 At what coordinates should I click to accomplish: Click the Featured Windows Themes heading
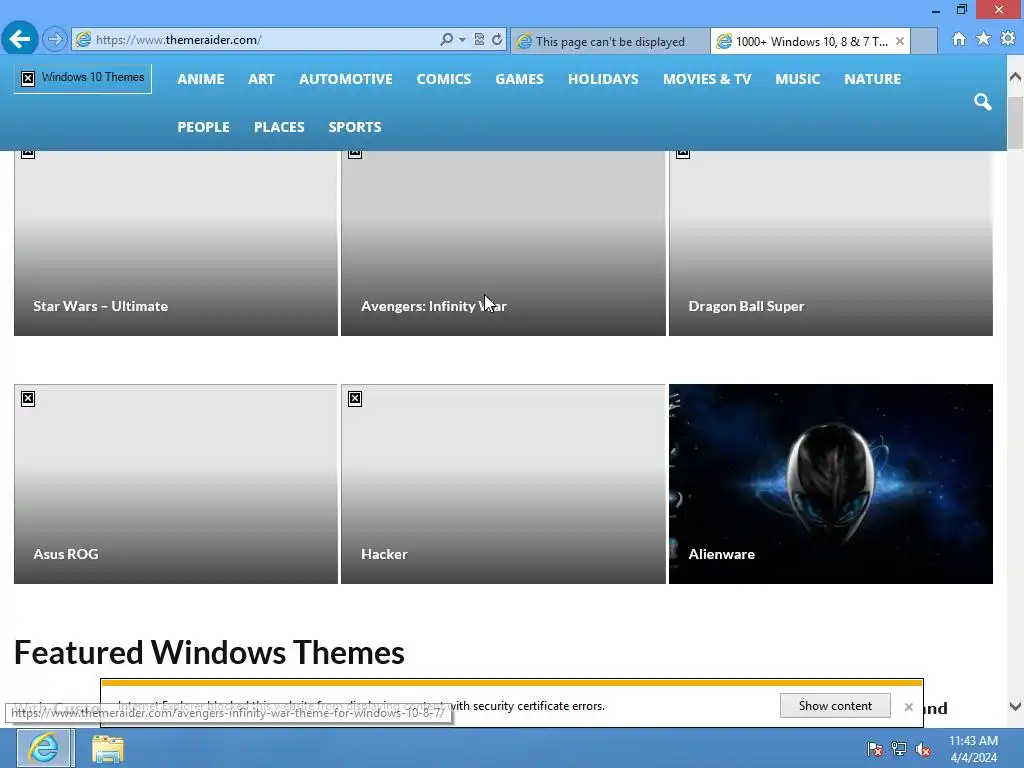click(x=209, y=652)
